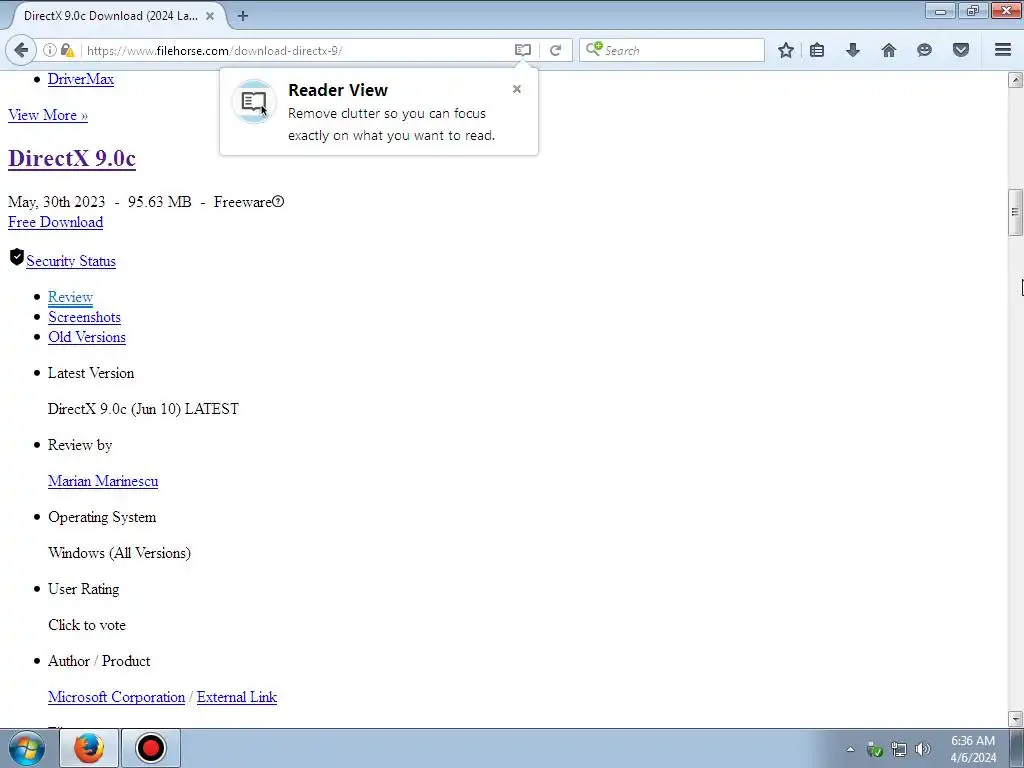The width and height of the screenshot is (1024, 768).
Task: Open the Screenshots link
Action: pyautogui.click(x=84, y=317)
